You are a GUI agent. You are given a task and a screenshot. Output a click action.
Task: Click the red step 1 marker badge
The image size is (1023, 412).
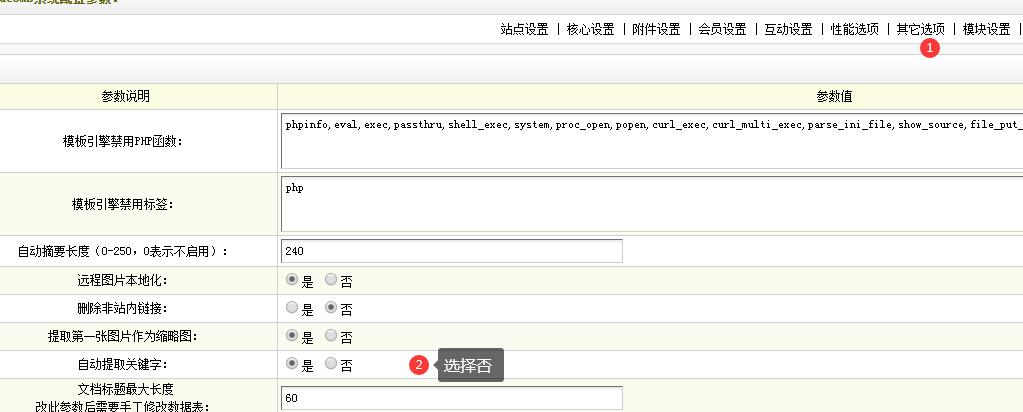(930, 47)
